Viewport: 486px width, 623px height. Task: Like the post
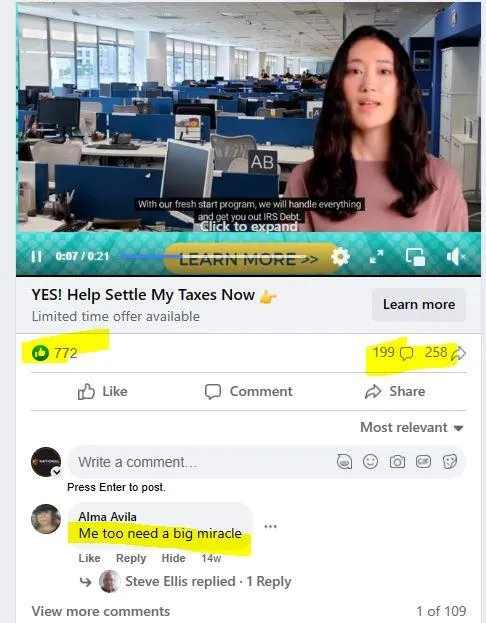pos(103,391)
